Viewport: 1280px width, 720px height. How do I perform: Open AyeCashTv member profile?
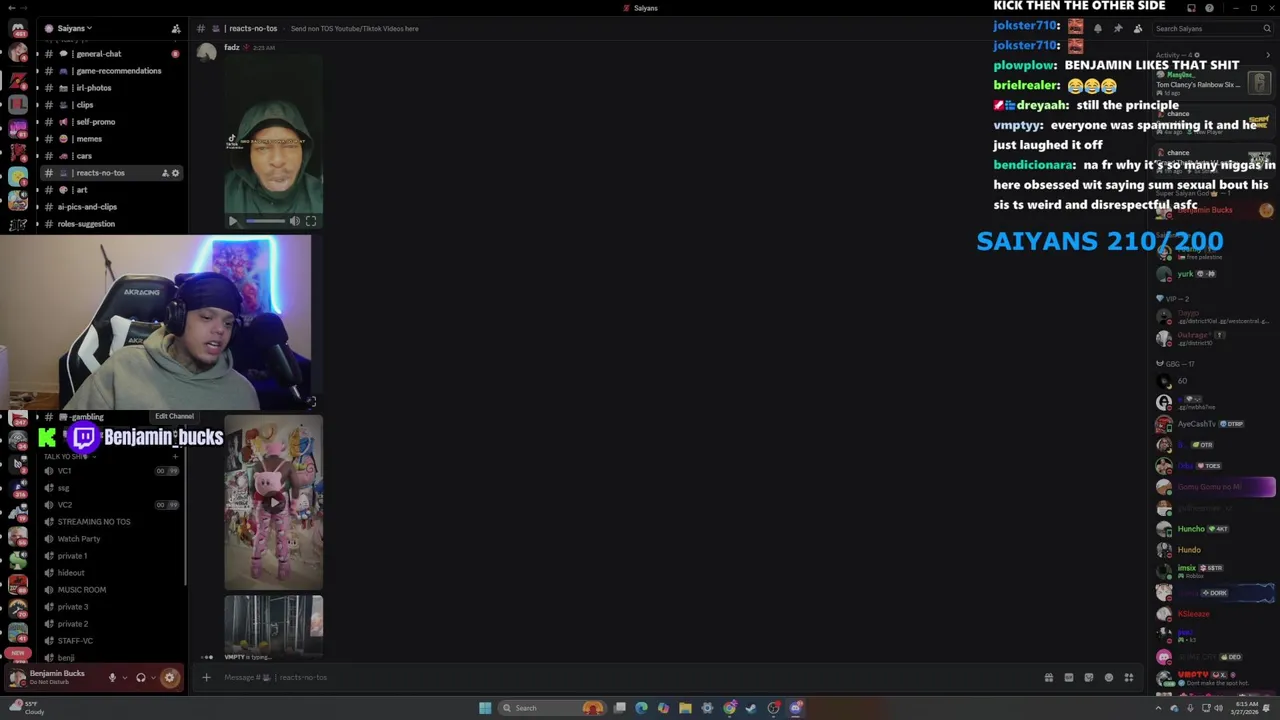(x=1212, y=424)
